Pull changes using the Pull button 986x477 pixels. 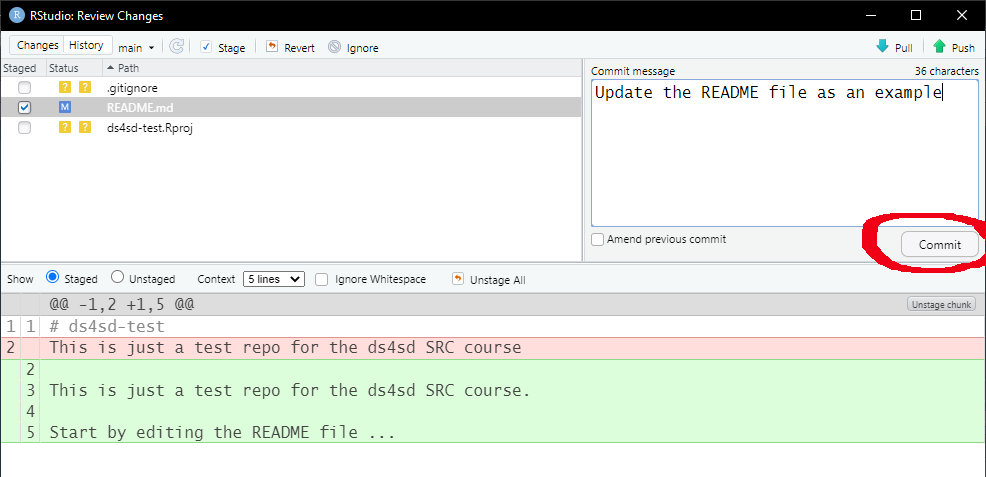894,47
